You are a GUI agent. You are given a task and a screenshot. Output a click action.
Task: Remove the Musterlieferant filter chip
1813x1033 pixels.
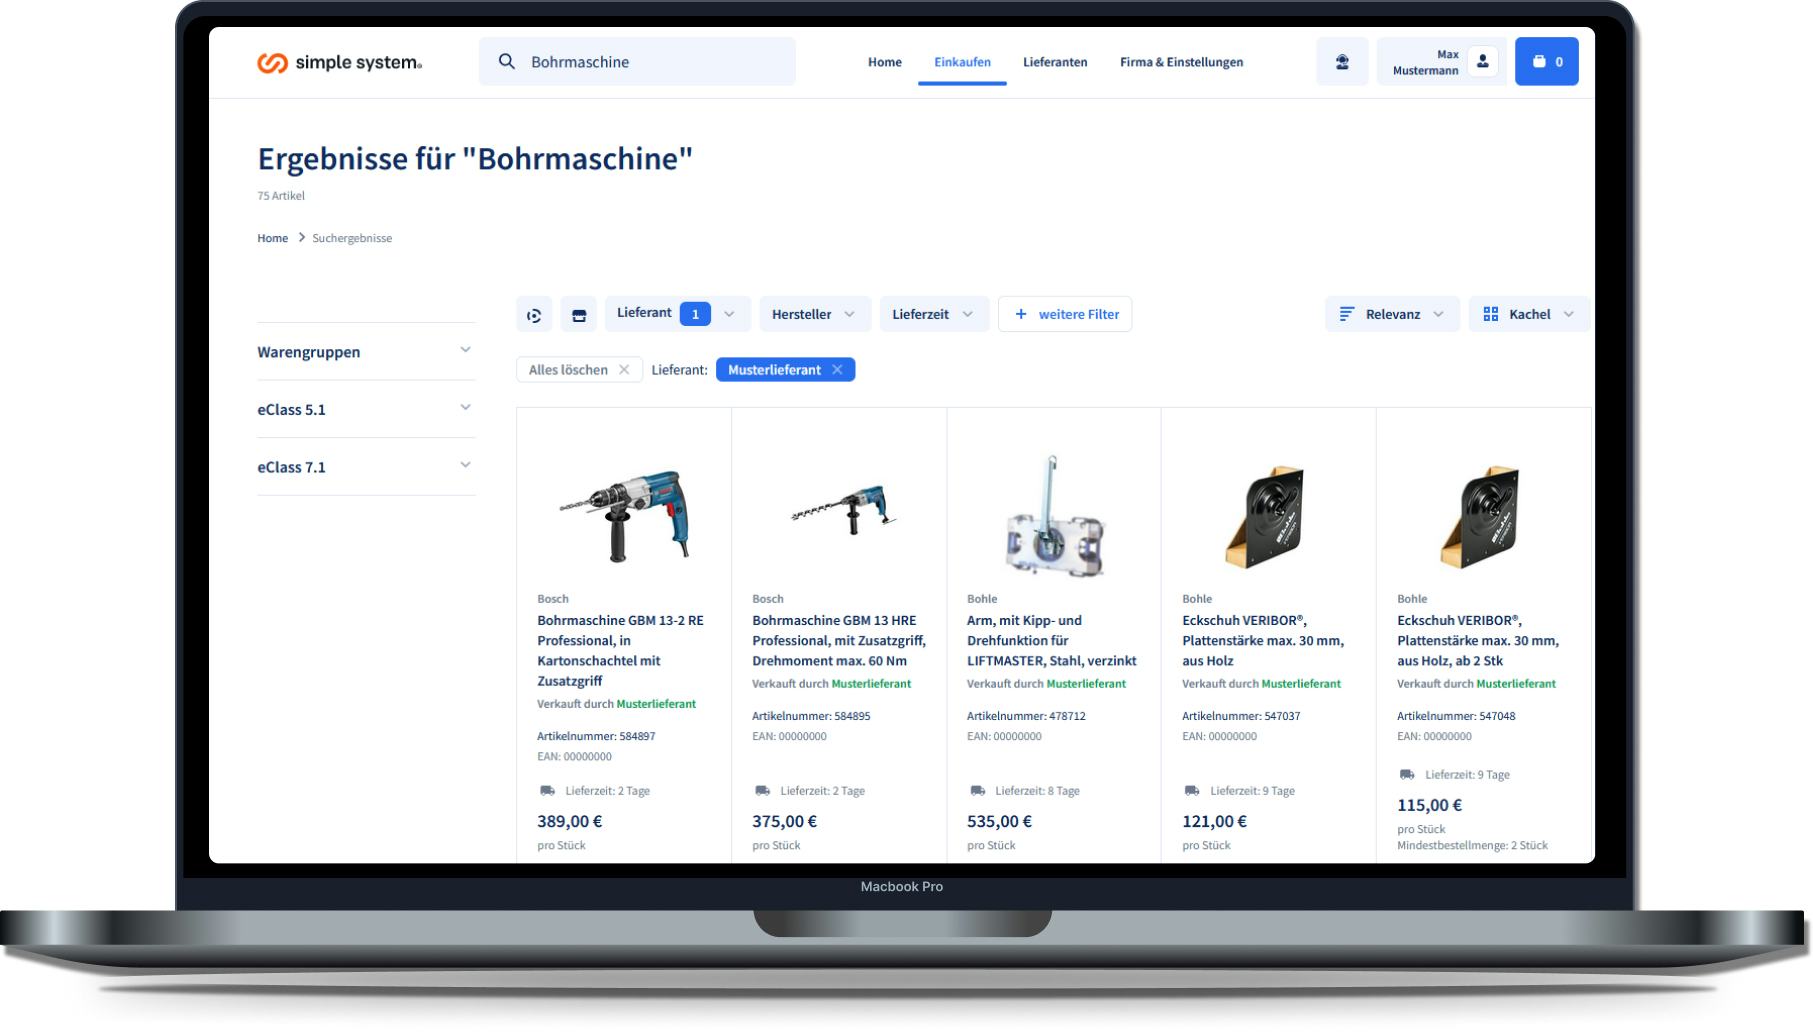tap(838, 369)
